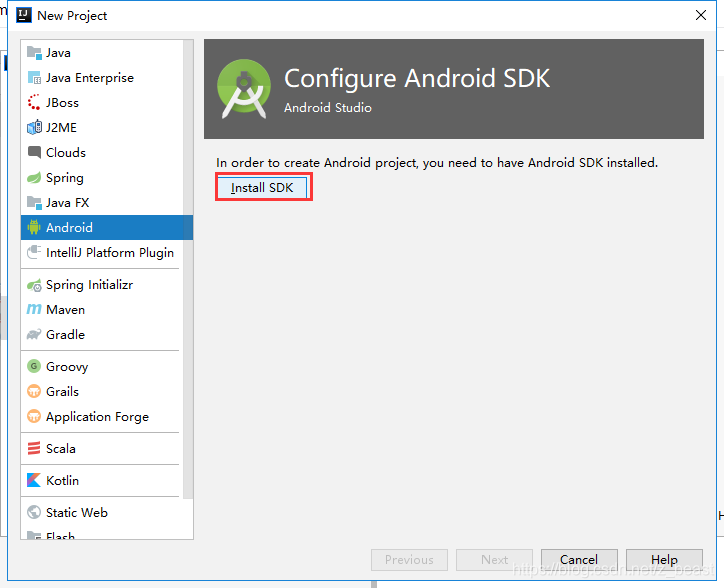Image resolution: width=724 pixels, height=588 pixels.
Task: Click the Static Web globe icon
Action: pyautogui.click(x=34, y=512)
